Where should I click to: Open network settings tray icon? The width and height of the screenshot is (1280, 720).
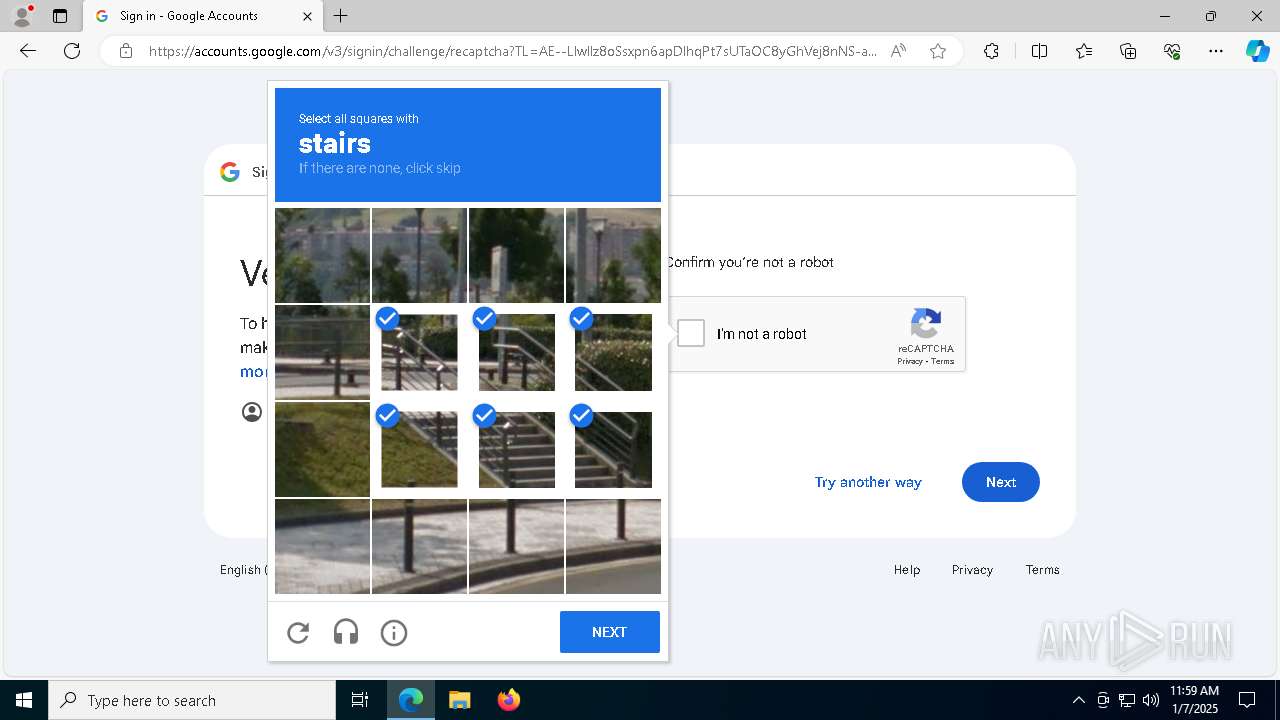point(1127,700)
